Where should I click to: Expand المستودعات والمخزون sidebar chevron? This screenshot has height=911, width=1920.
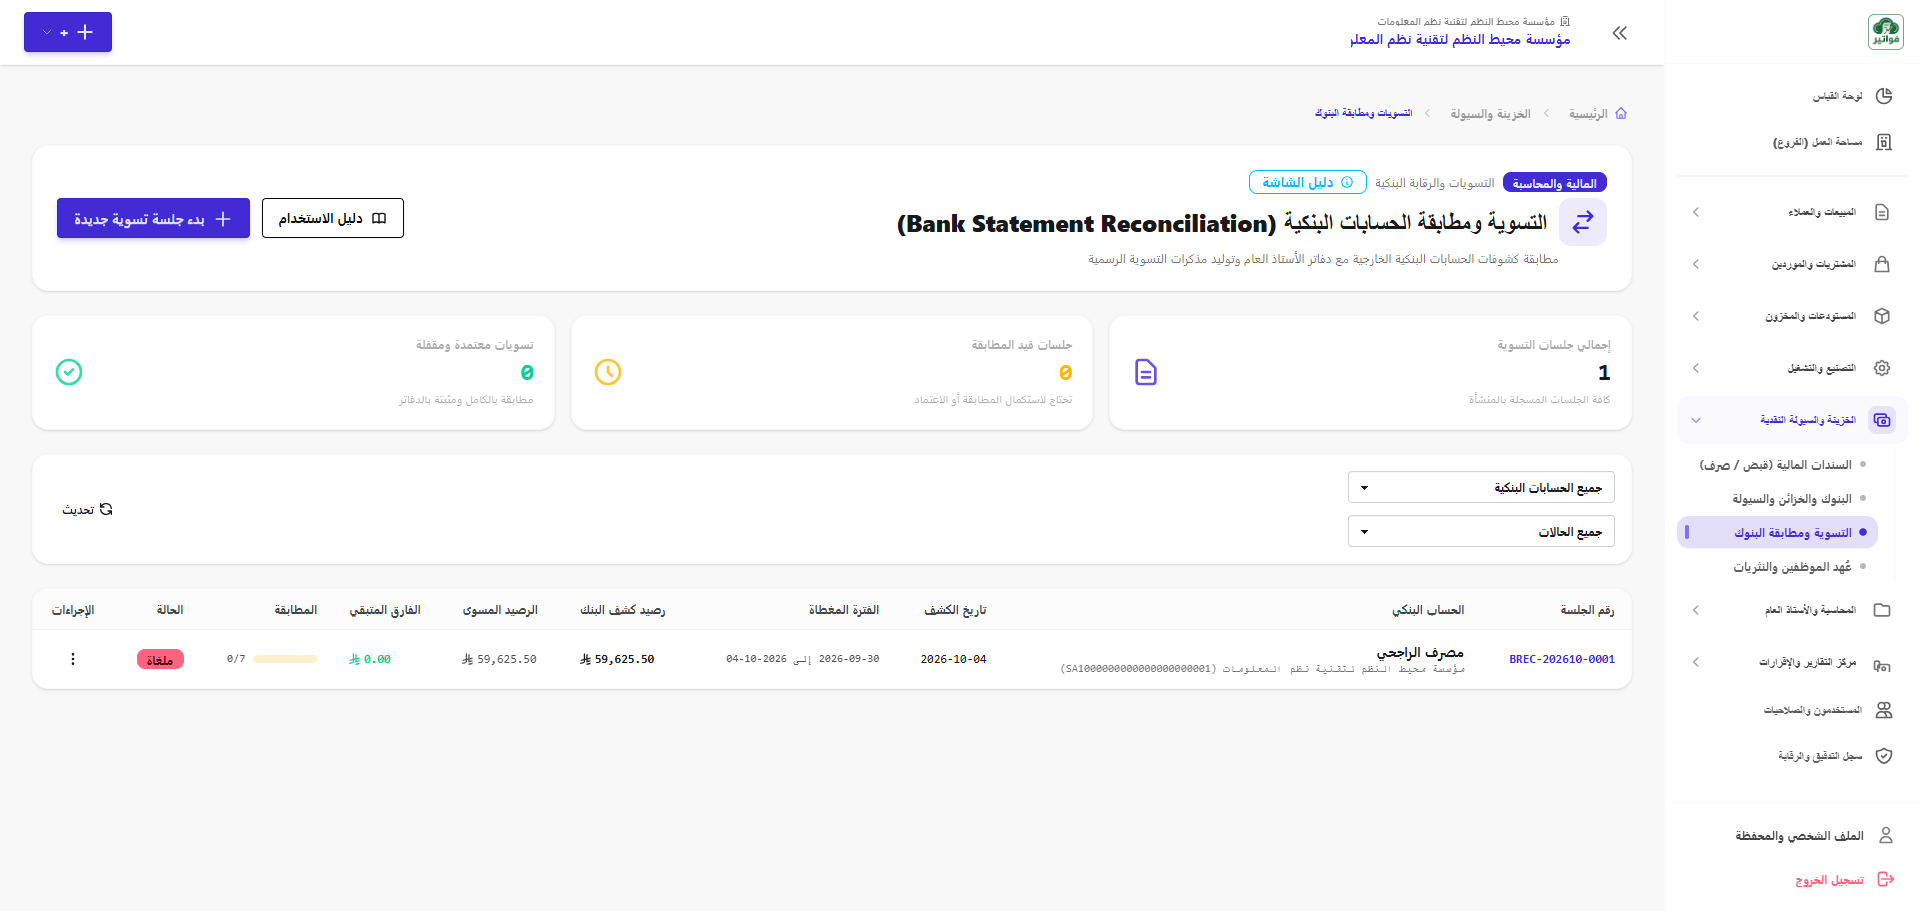pyautogui.click(x=1696, y=316)
